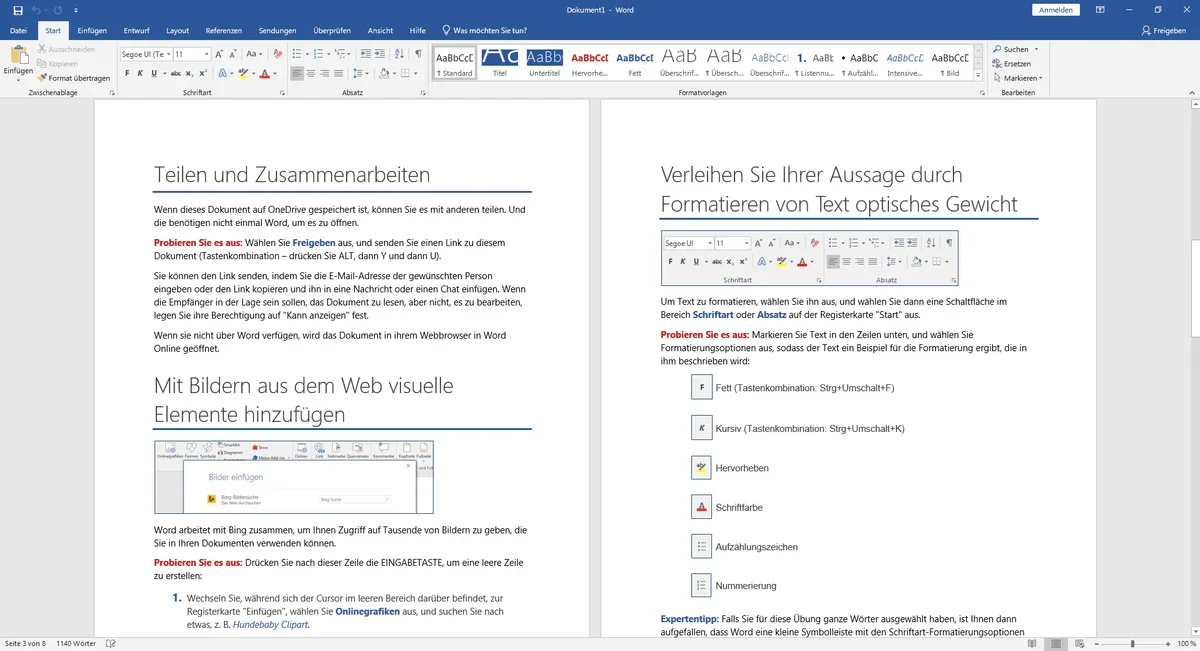This screenshot has width=1200, height=651.
Task: Click the paint bucket shading icon
Action: pos(384,73)
